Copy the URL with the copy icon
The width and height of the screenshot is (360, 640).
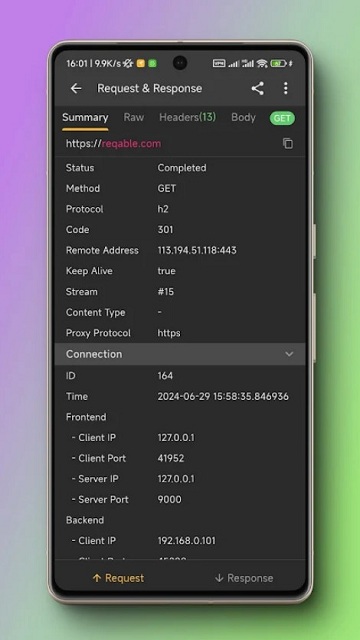coord(288,143)
